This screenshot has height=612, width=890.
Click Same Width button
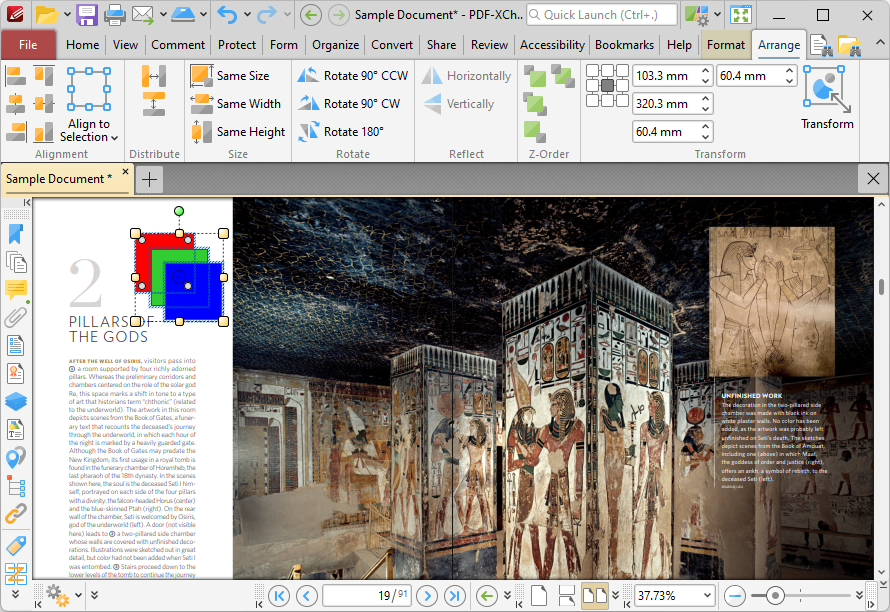tap(236, 104)
